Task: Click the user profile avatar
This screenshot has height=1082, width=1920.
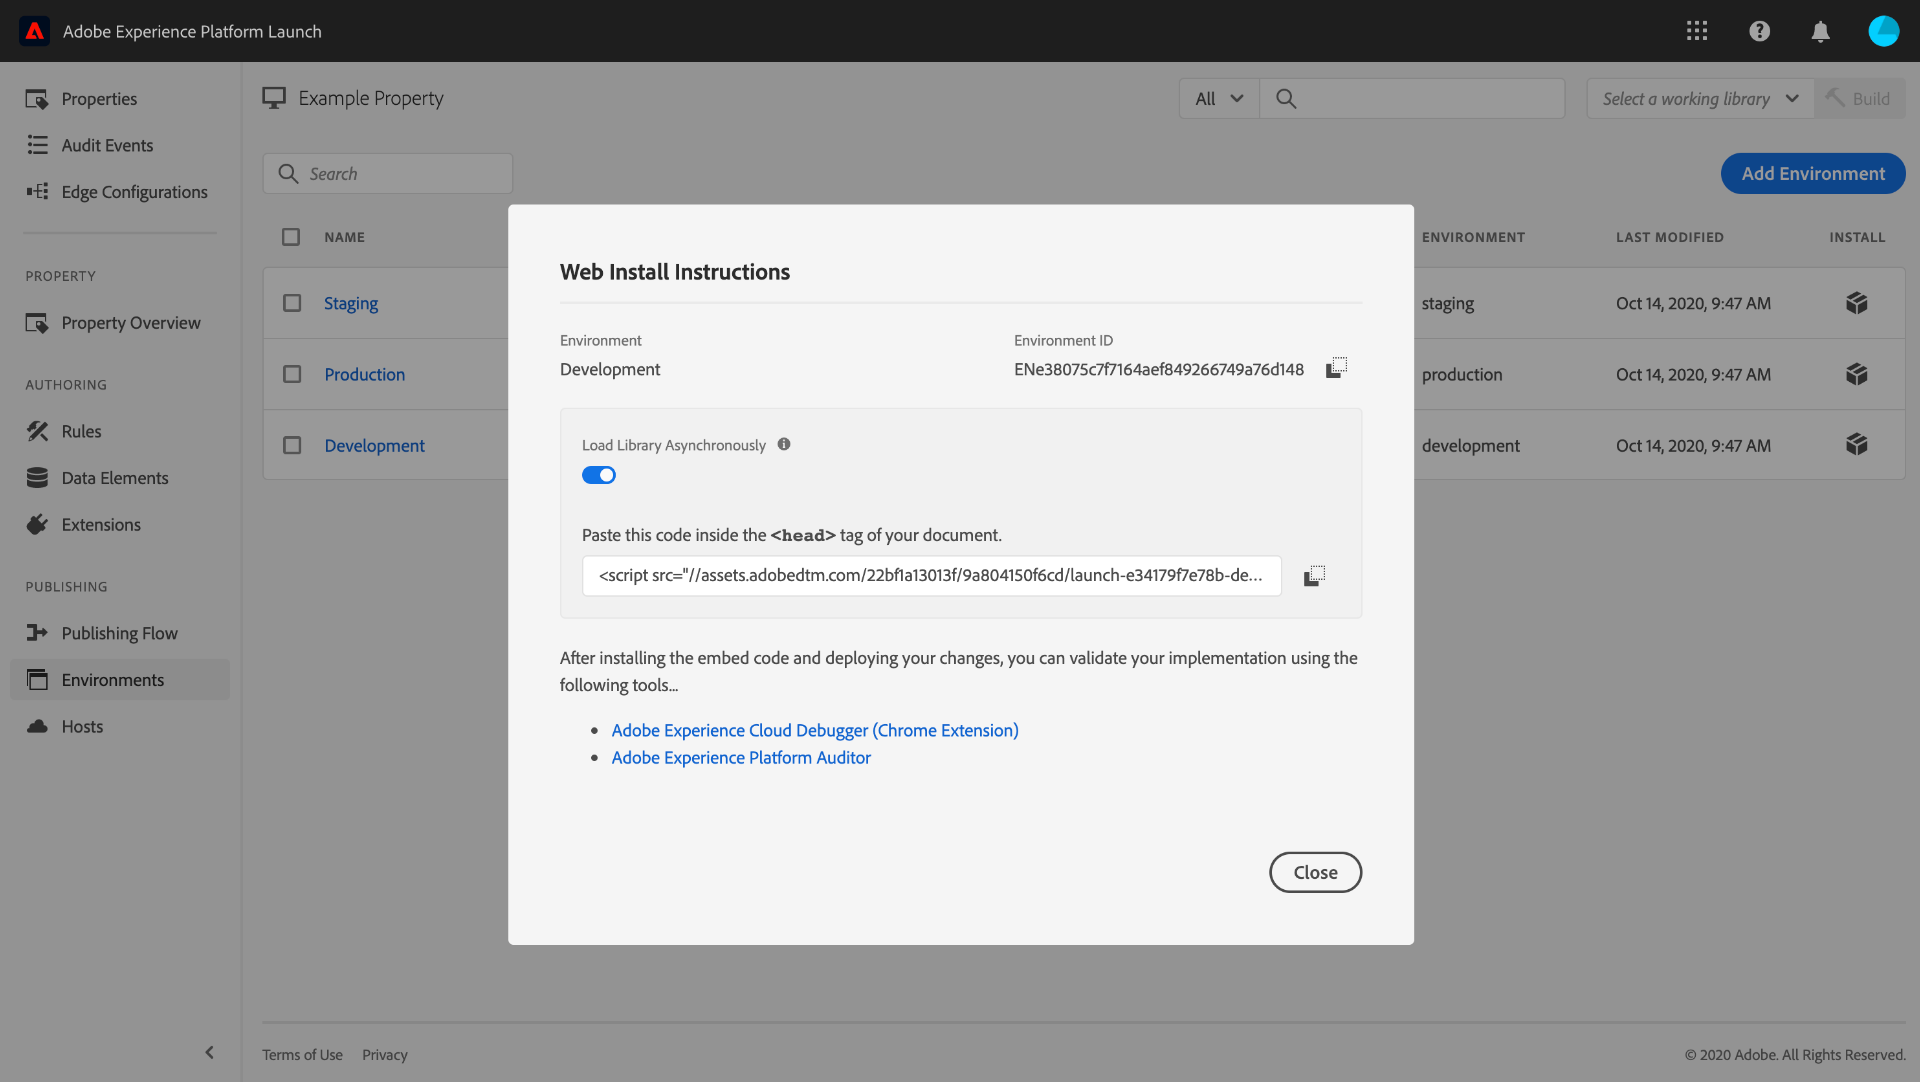Action: pos(1883,31)
